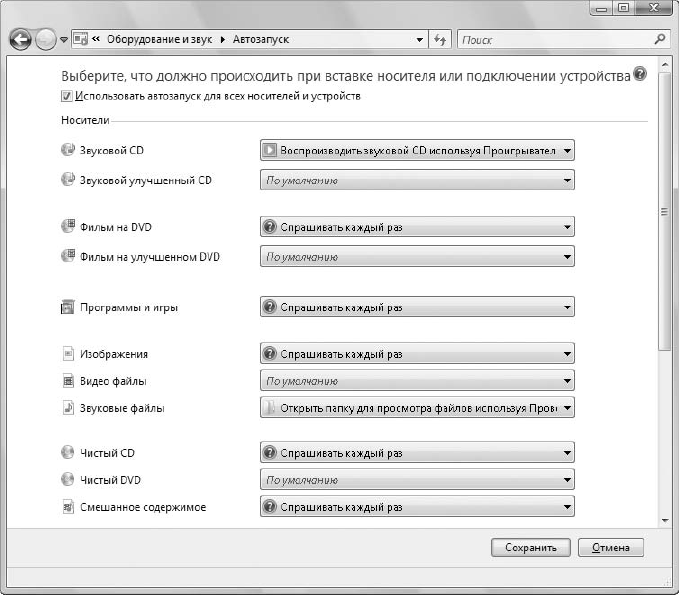This screenshot has width=679, height=595.
Task: Click folder icon in Звуковые файлы dropdown
Action: coord(269,407)
